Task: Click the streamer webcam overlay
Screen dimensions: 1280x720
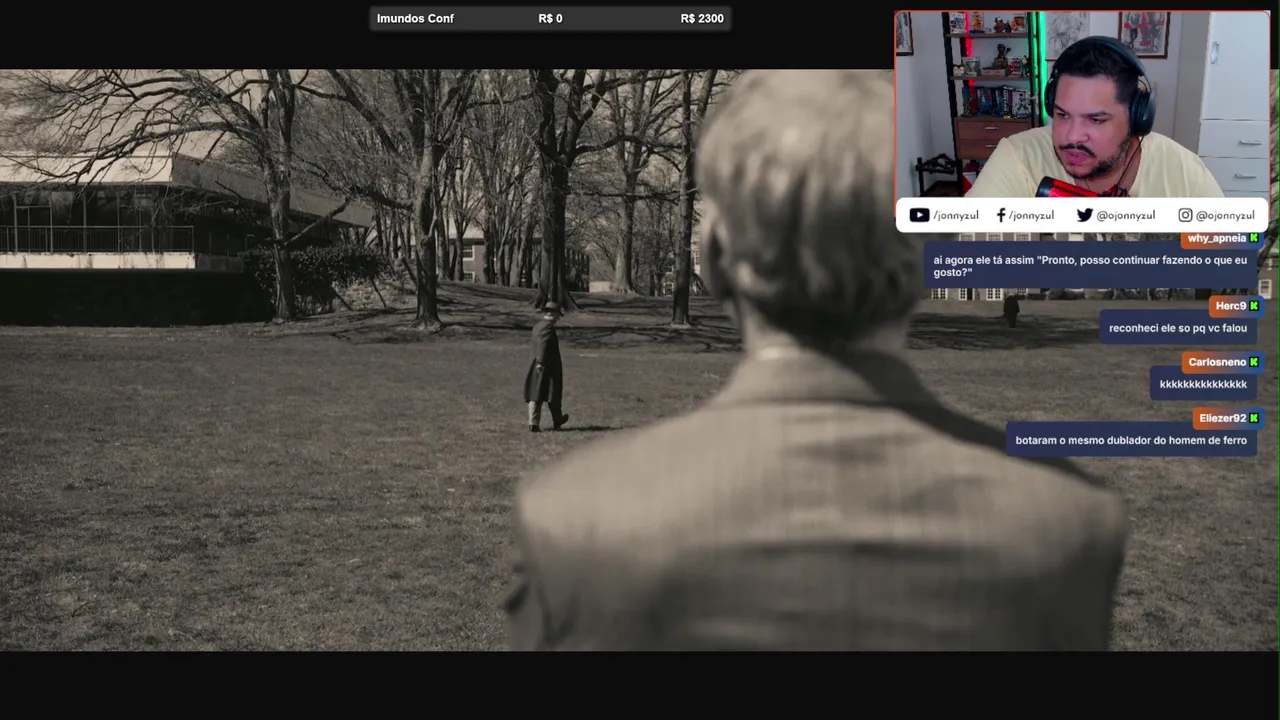Action: tap(1082, 104)
